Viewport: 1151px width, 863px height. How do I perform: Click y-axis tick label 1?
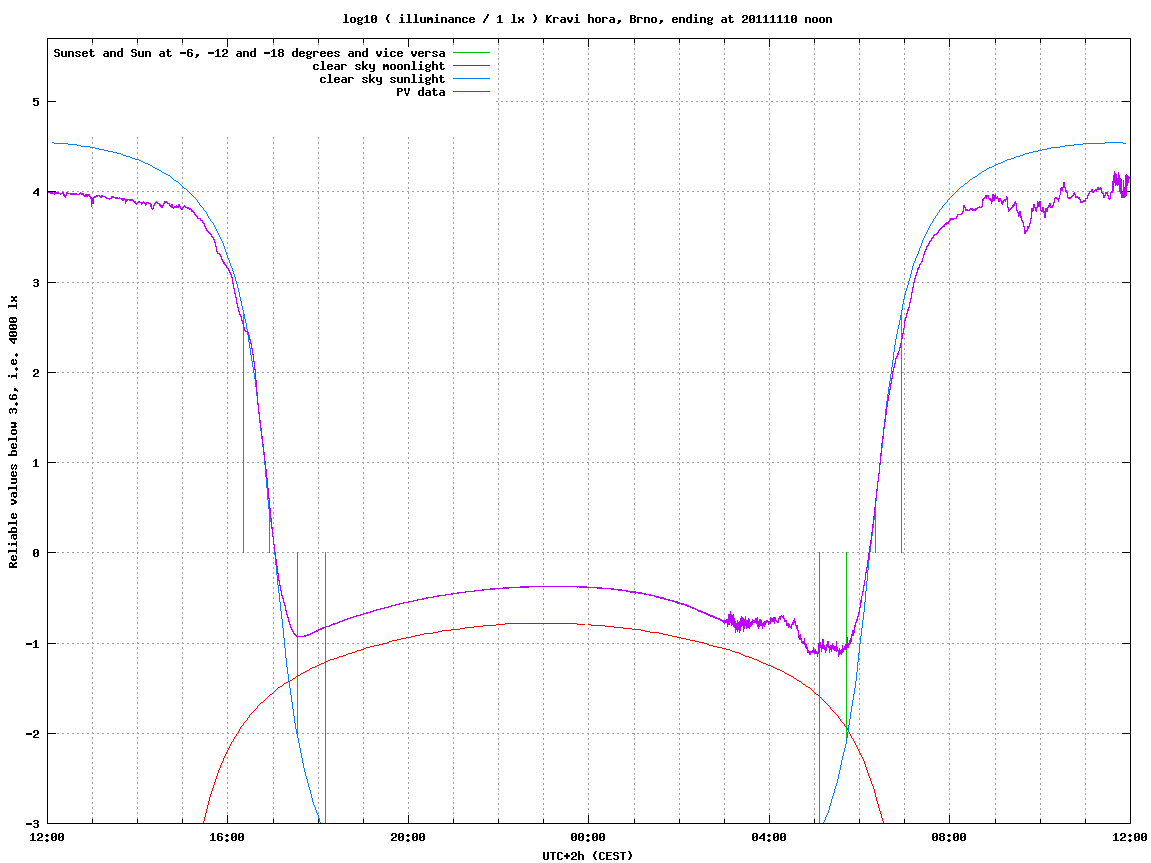pyautogui.click(x=35, y=463)
